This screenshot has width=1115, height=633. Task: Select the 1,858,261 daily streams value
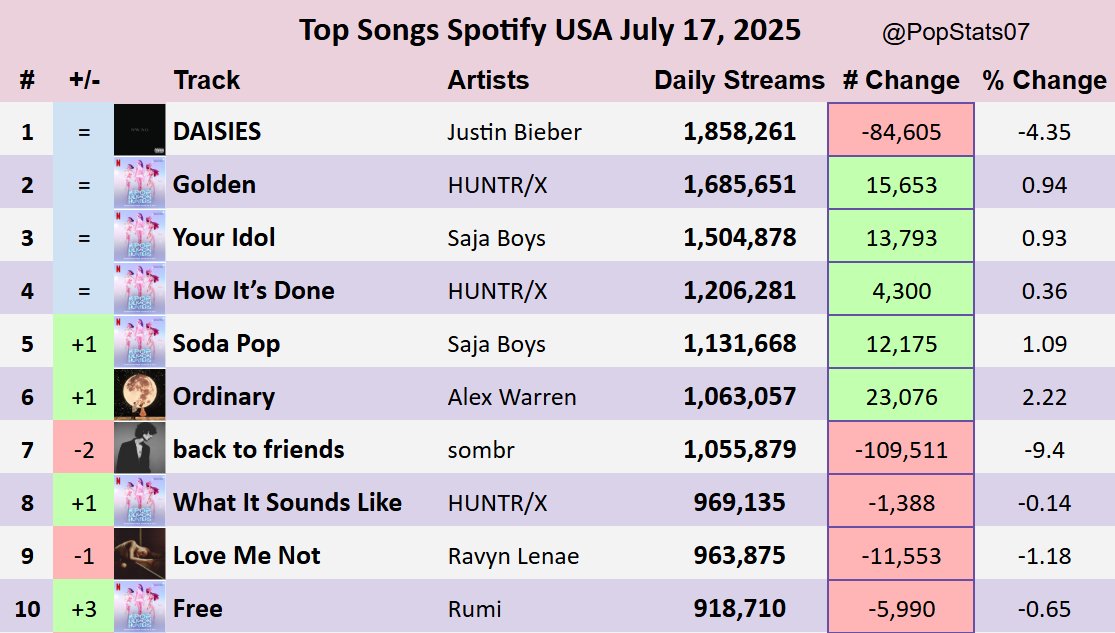pos(739,132)
